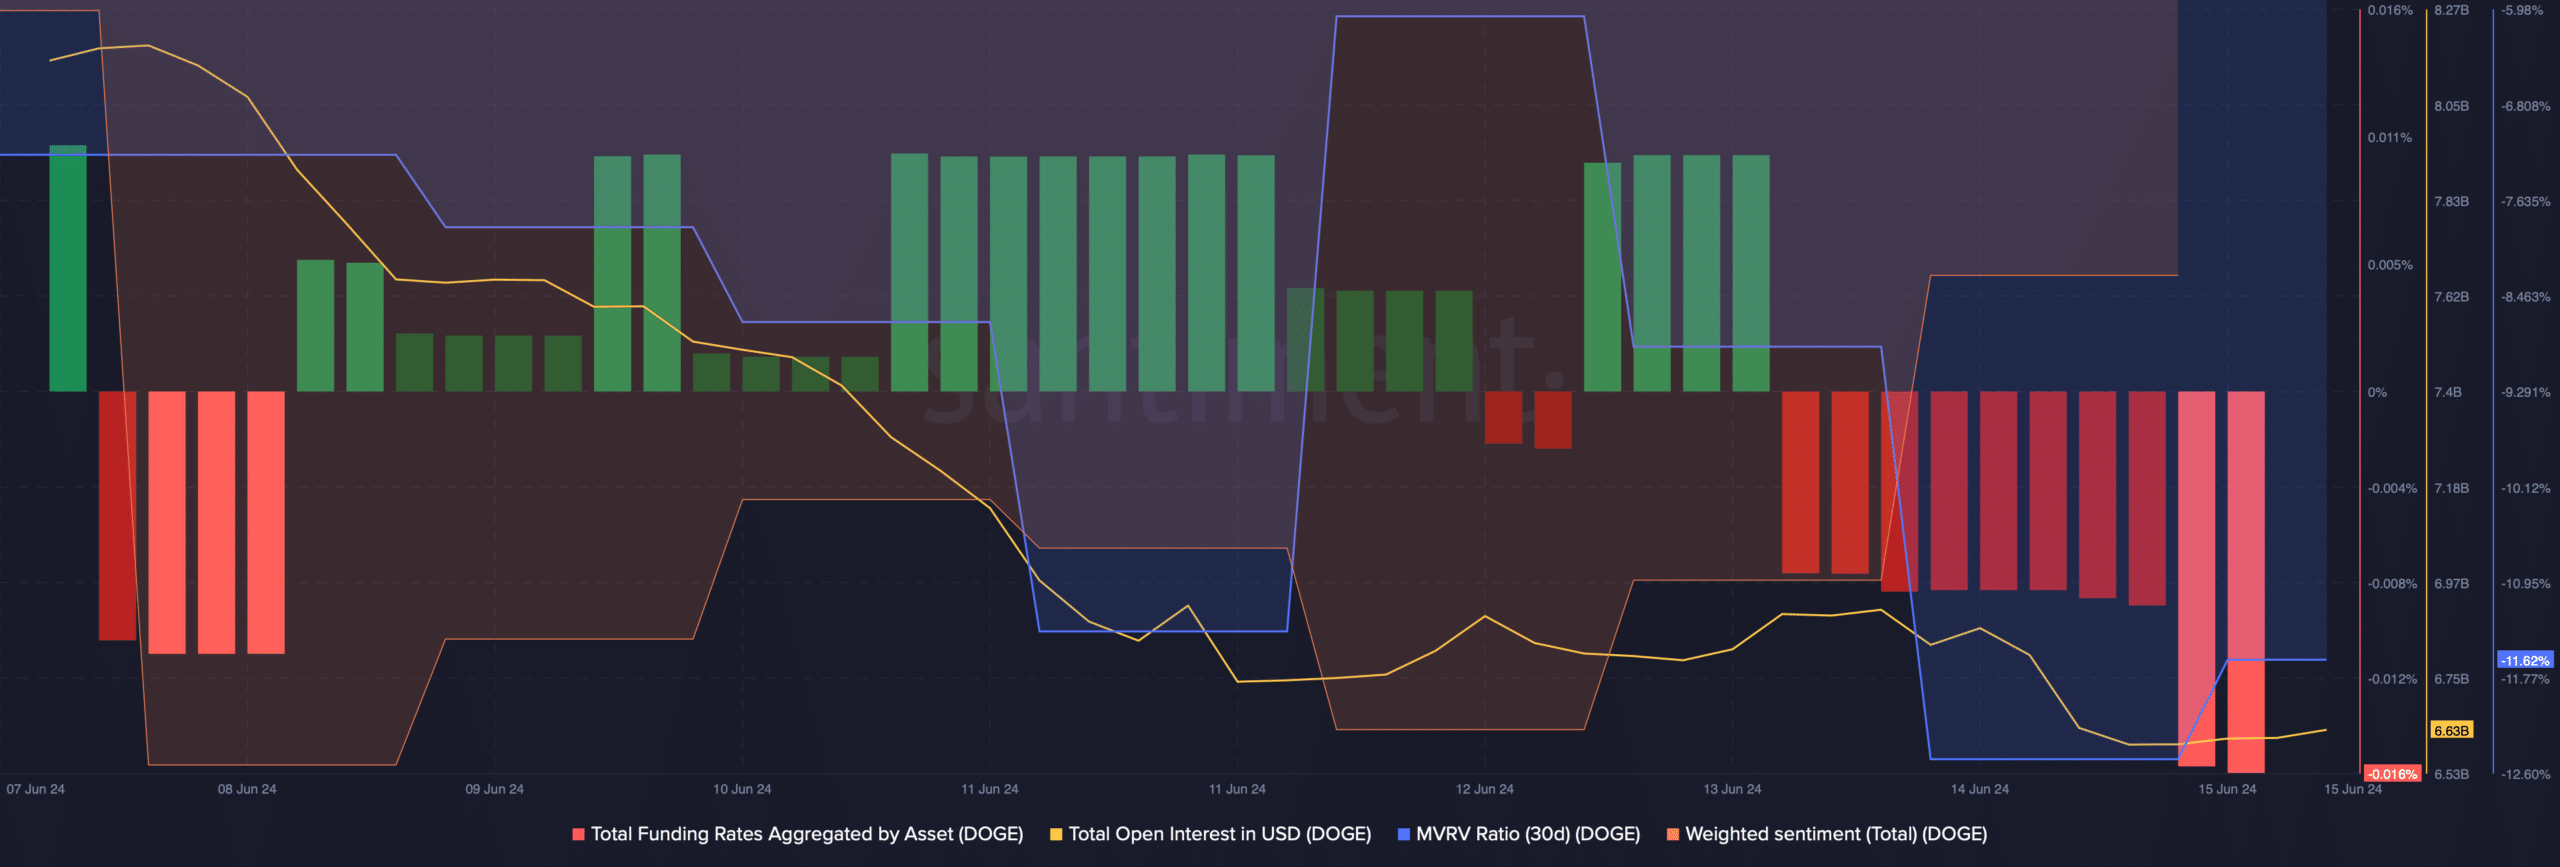The height and width of the screenshot is (867, 2560).
Task: Click the Total Open Interest in USD legend label
Action: (1219, 834)
